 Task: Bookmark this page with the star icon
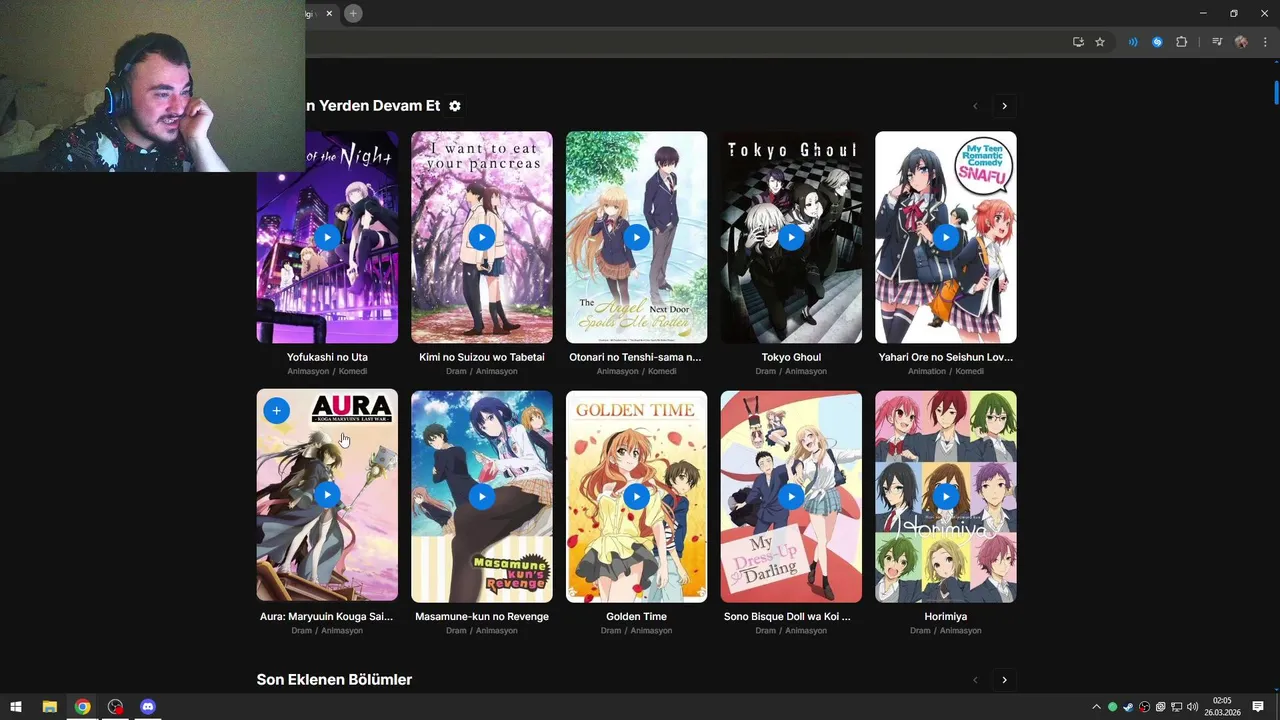click(1100, 42)
